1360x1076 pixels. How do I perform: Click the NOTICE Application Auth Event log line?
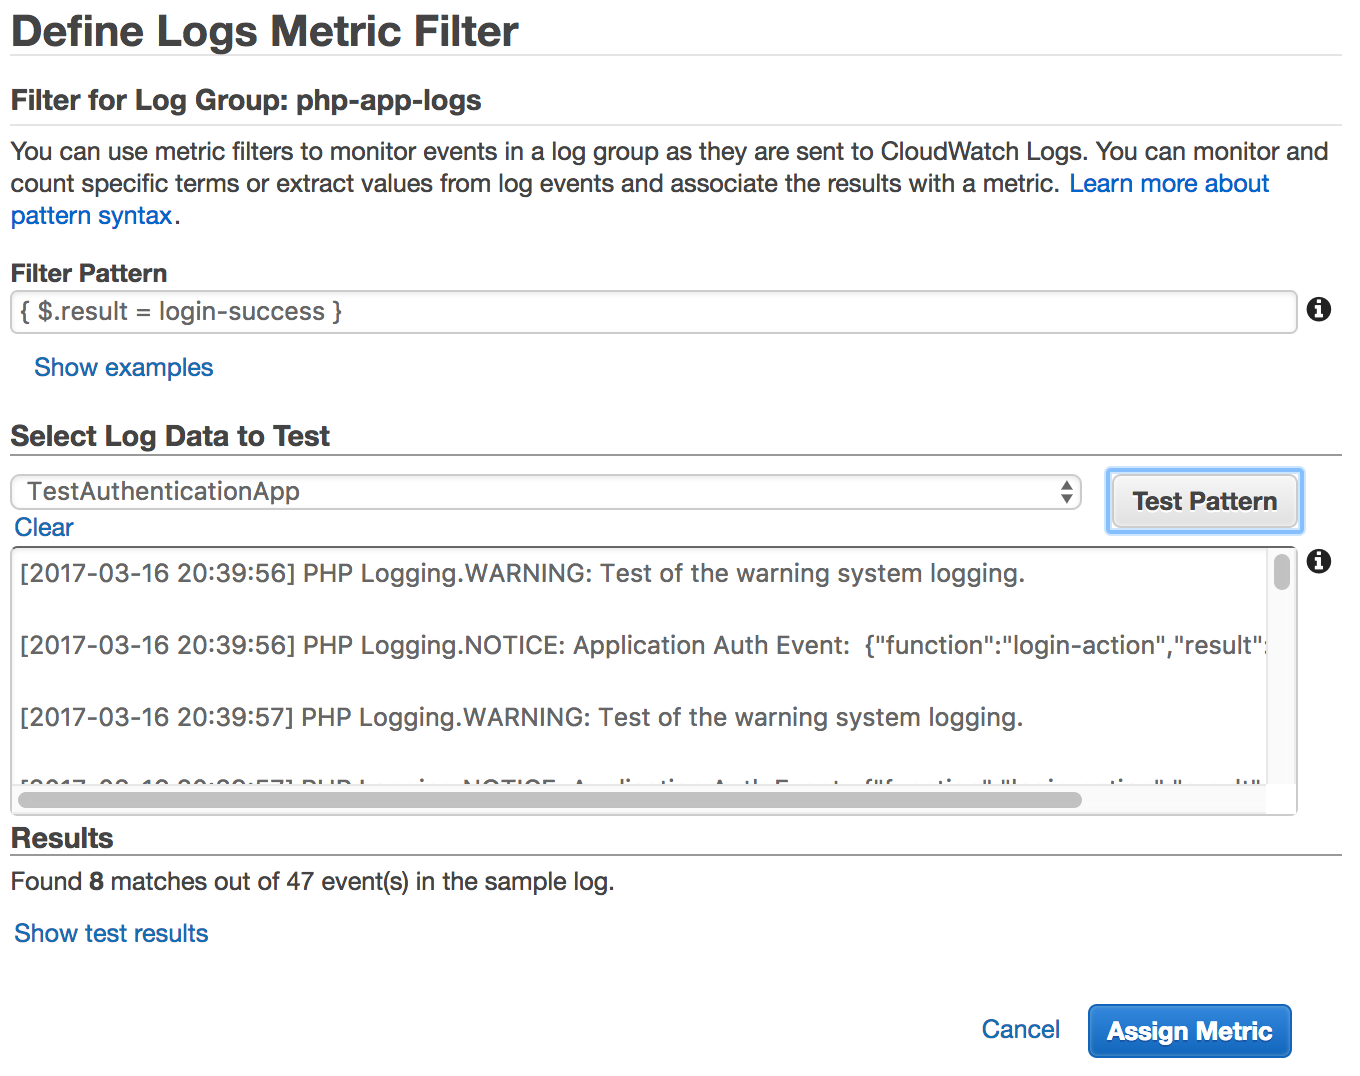pyautogui.click(x=640, y=646)
